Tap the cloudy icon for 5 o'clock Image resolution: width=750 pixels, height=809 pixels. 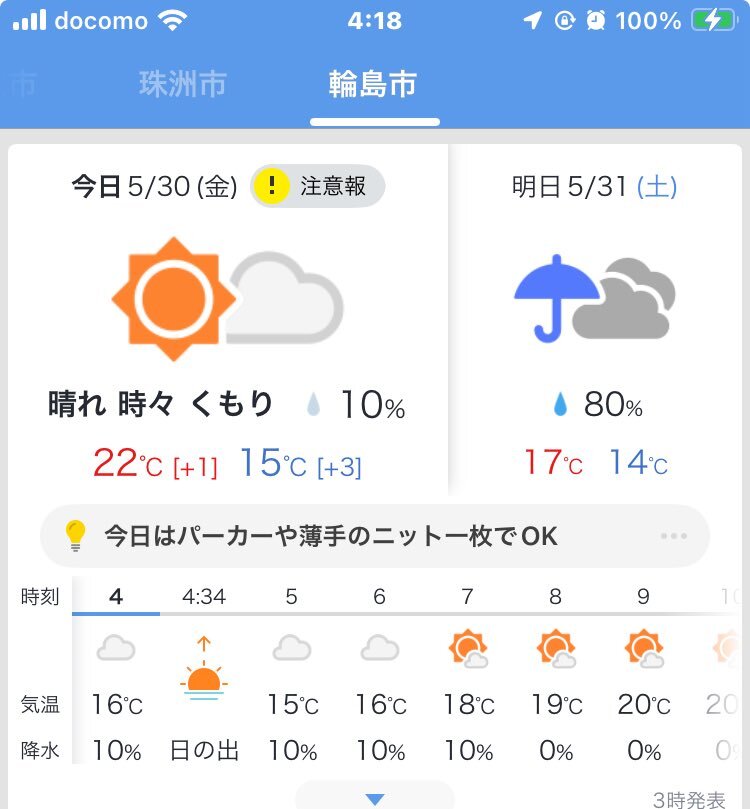click(x=292, y=648)
